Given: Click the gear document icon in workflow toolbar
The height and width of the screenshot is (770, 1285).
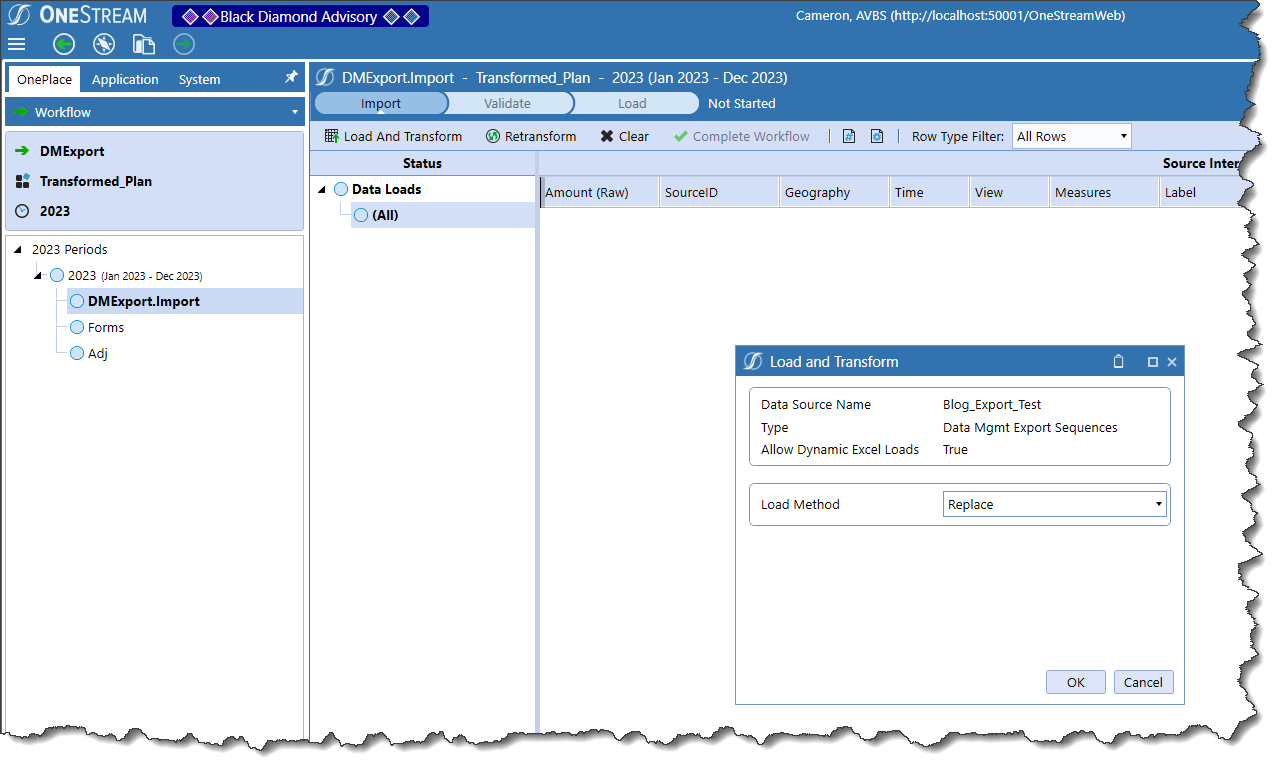Looking at the screenshot, I should pyautogui.click(x=877, y=136).
